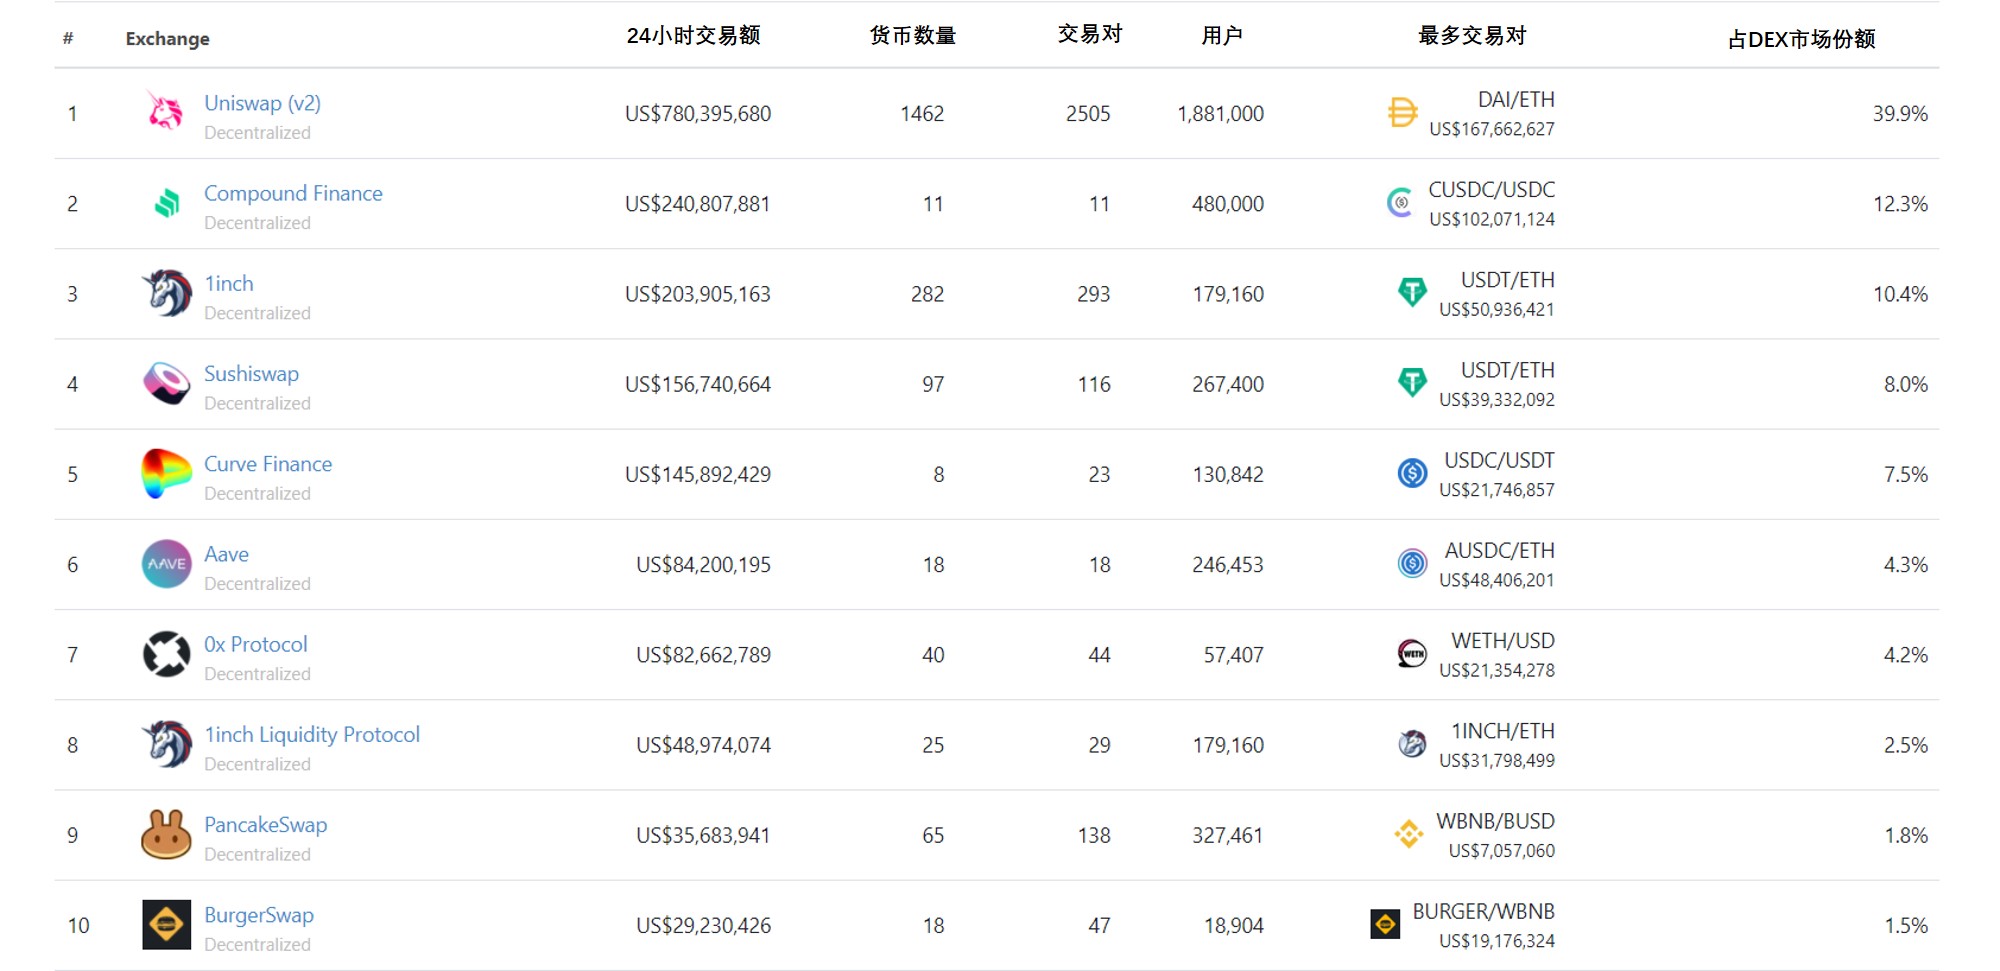Click the BURGER/WBNB trading pair
The height and width of the screenshot is (971, 2000).
pyautogui.click(x=1483, y=912)
